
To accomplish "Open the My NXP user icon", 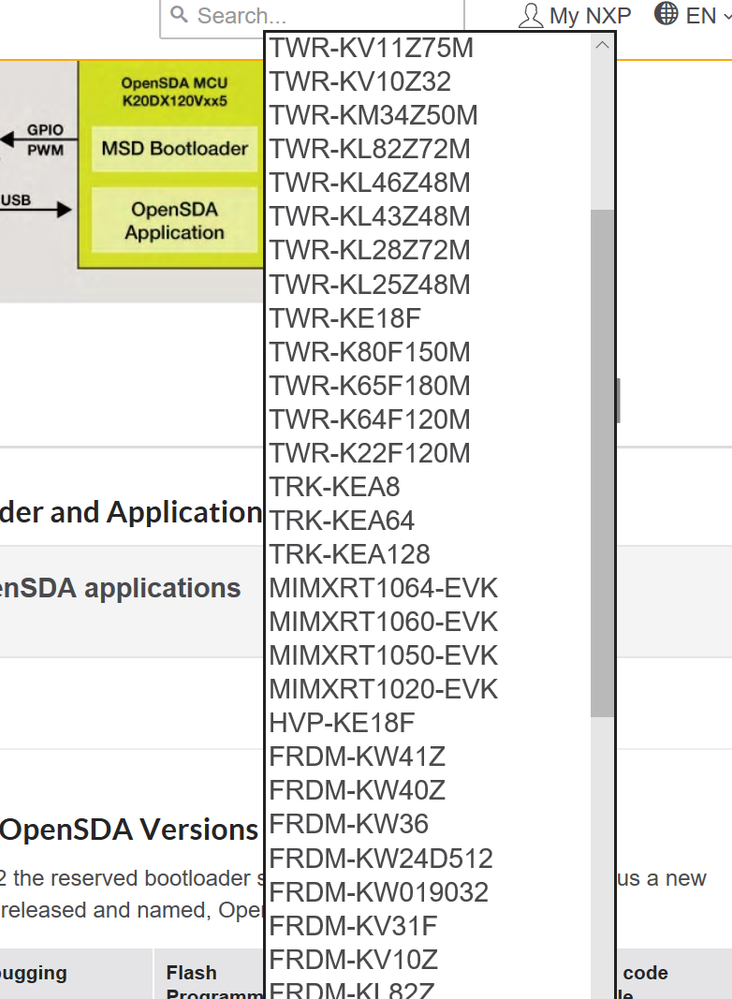I will tap(531, 15).
